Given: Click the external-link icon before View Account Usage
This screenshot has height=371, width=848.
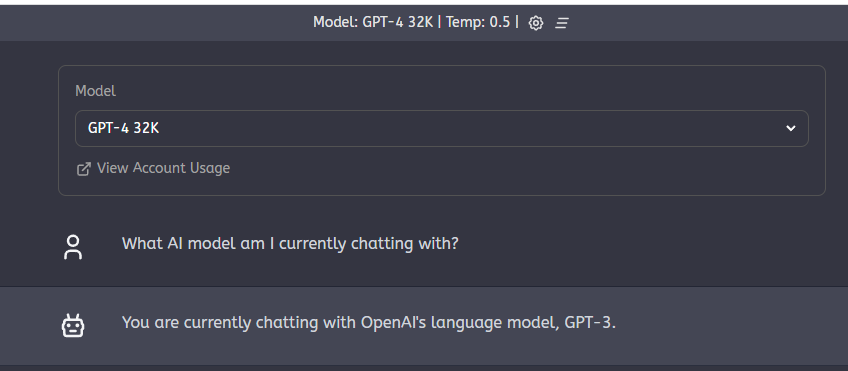Looking at the screenshot, I should (83, 169).
